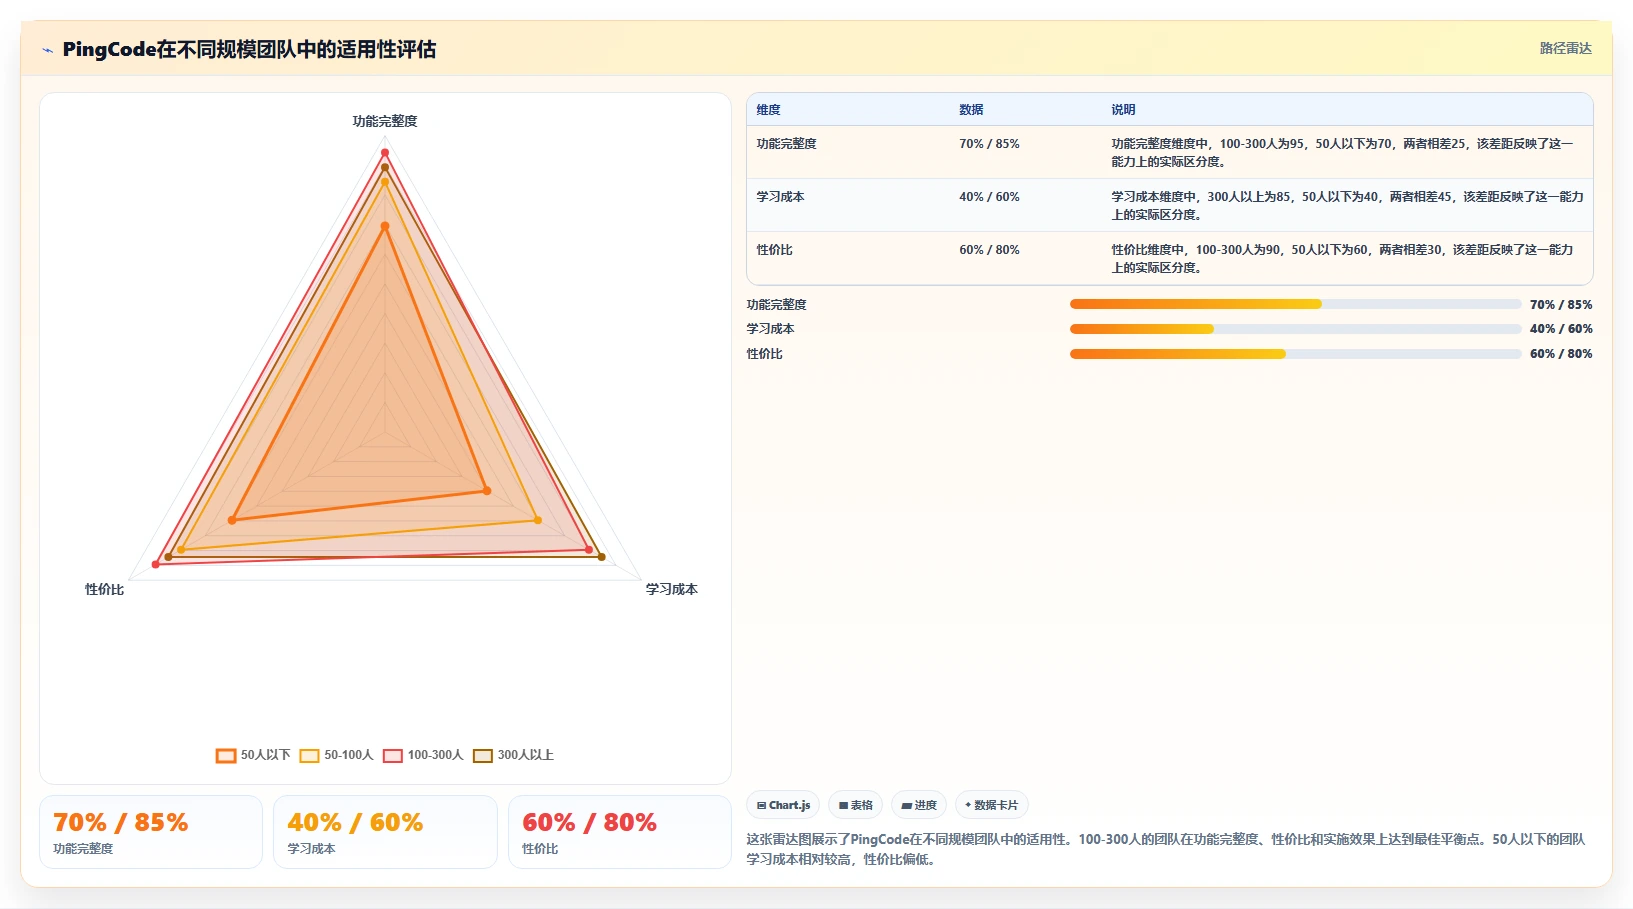The width and height of the screenshot is (1633, 909).
Task: Toggle the 50-100人 legend series
Action: pyautogui.click(x=336, y=755)
